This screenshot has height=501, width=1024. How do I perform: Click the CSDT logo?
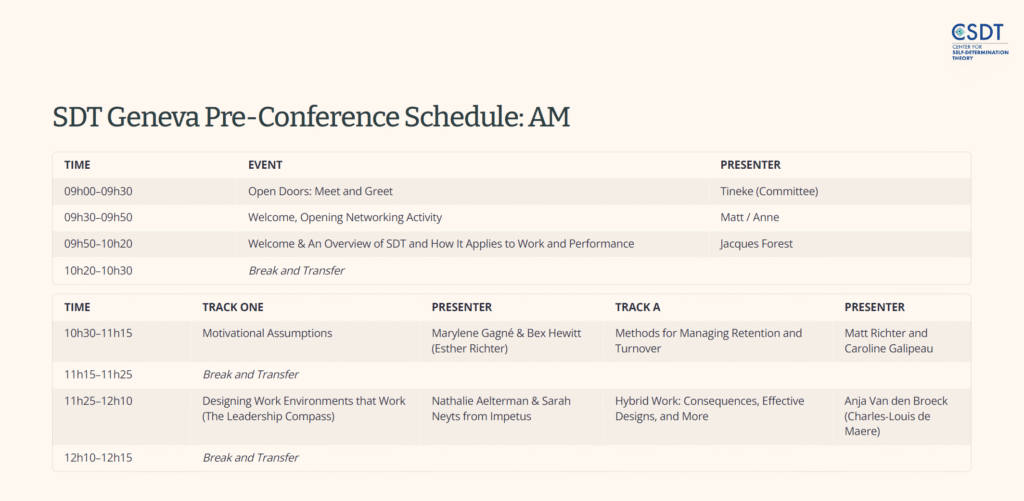[x=976, y=42]
